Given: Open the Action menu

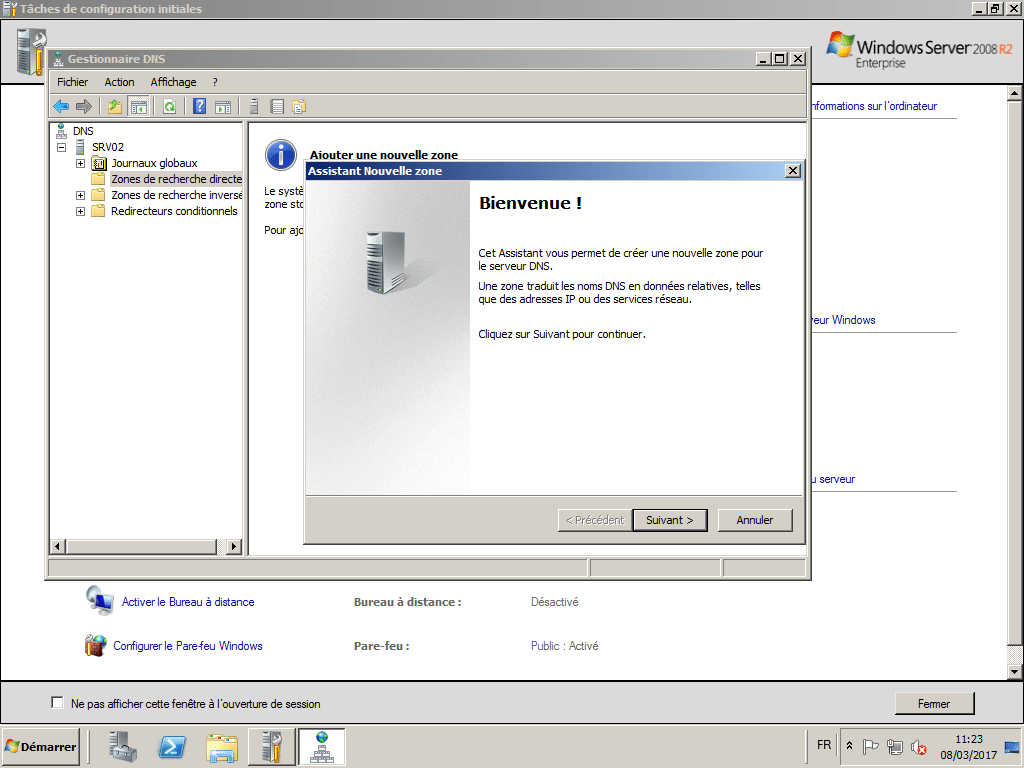Looking at the screenshot, I should click(x=119, y=81).
